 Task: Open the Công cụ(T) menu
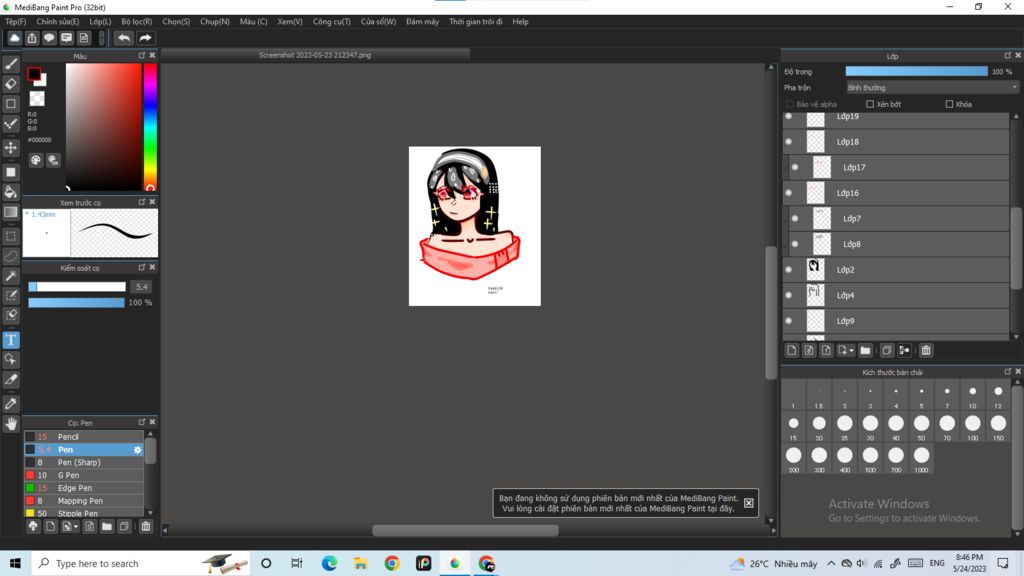[x=332, y=21]
